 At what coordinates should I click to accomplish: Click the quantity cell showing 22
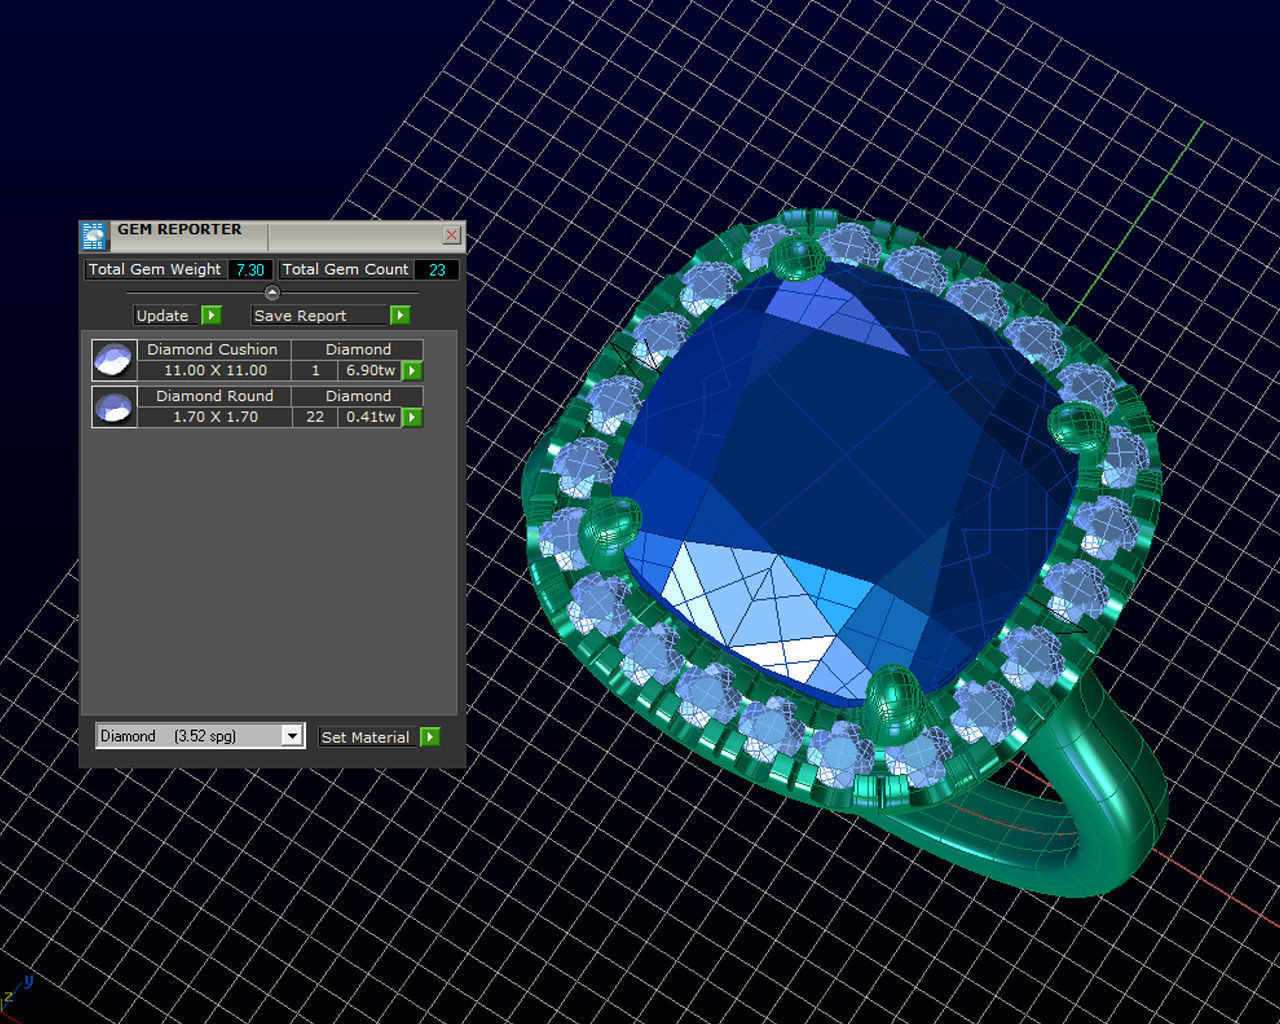315,417
